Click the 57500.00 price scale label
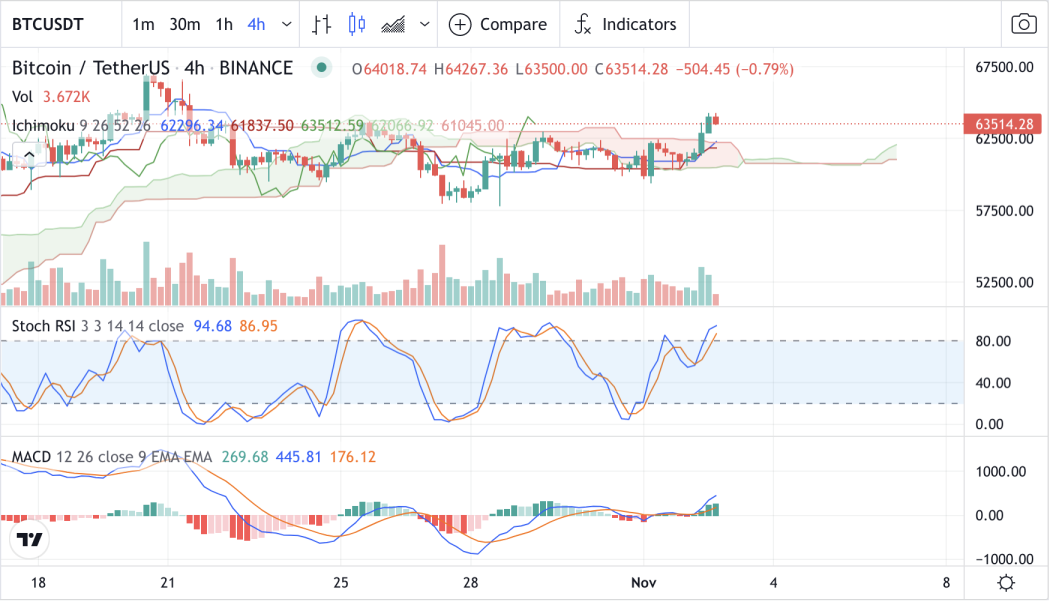Image resolution: width=1050 pixels, height=605 pixels. pos(1004,211)
